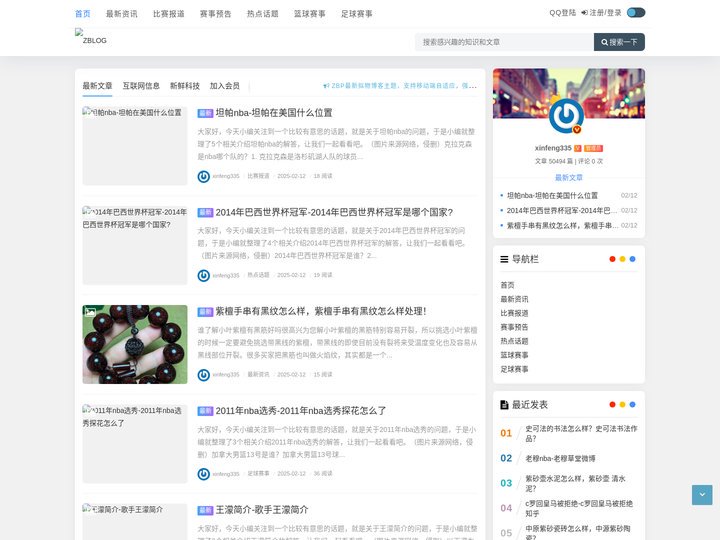Click red dot in 最近发表 header

point(612,405)
